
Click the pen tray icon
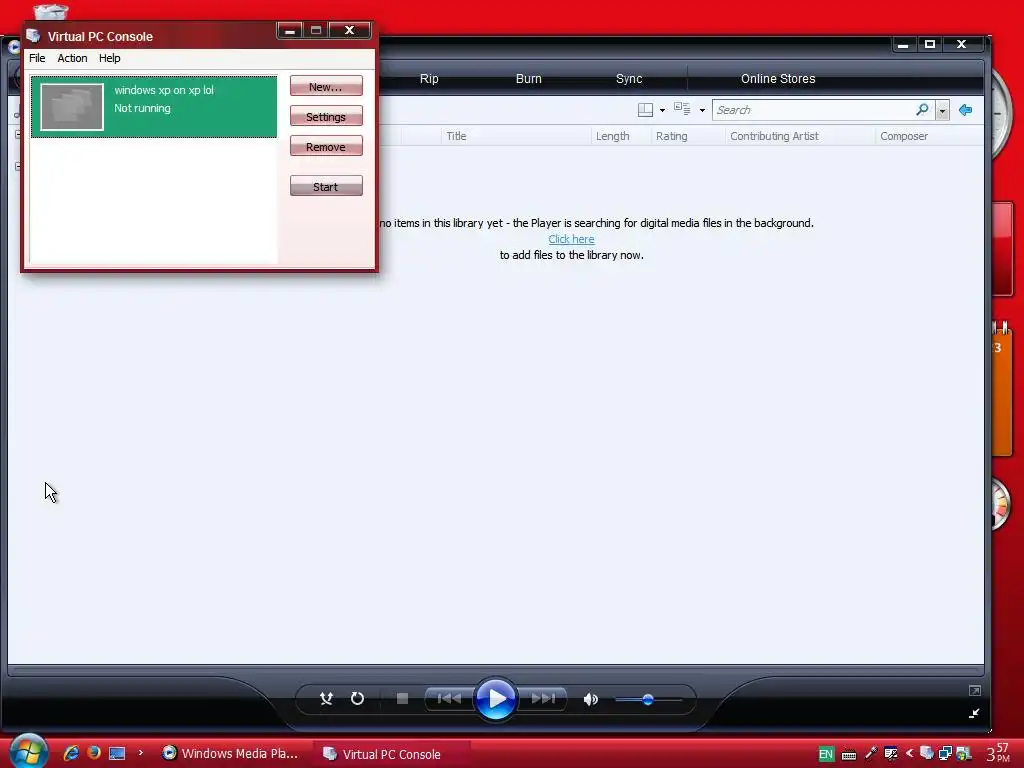click(871, 754)
